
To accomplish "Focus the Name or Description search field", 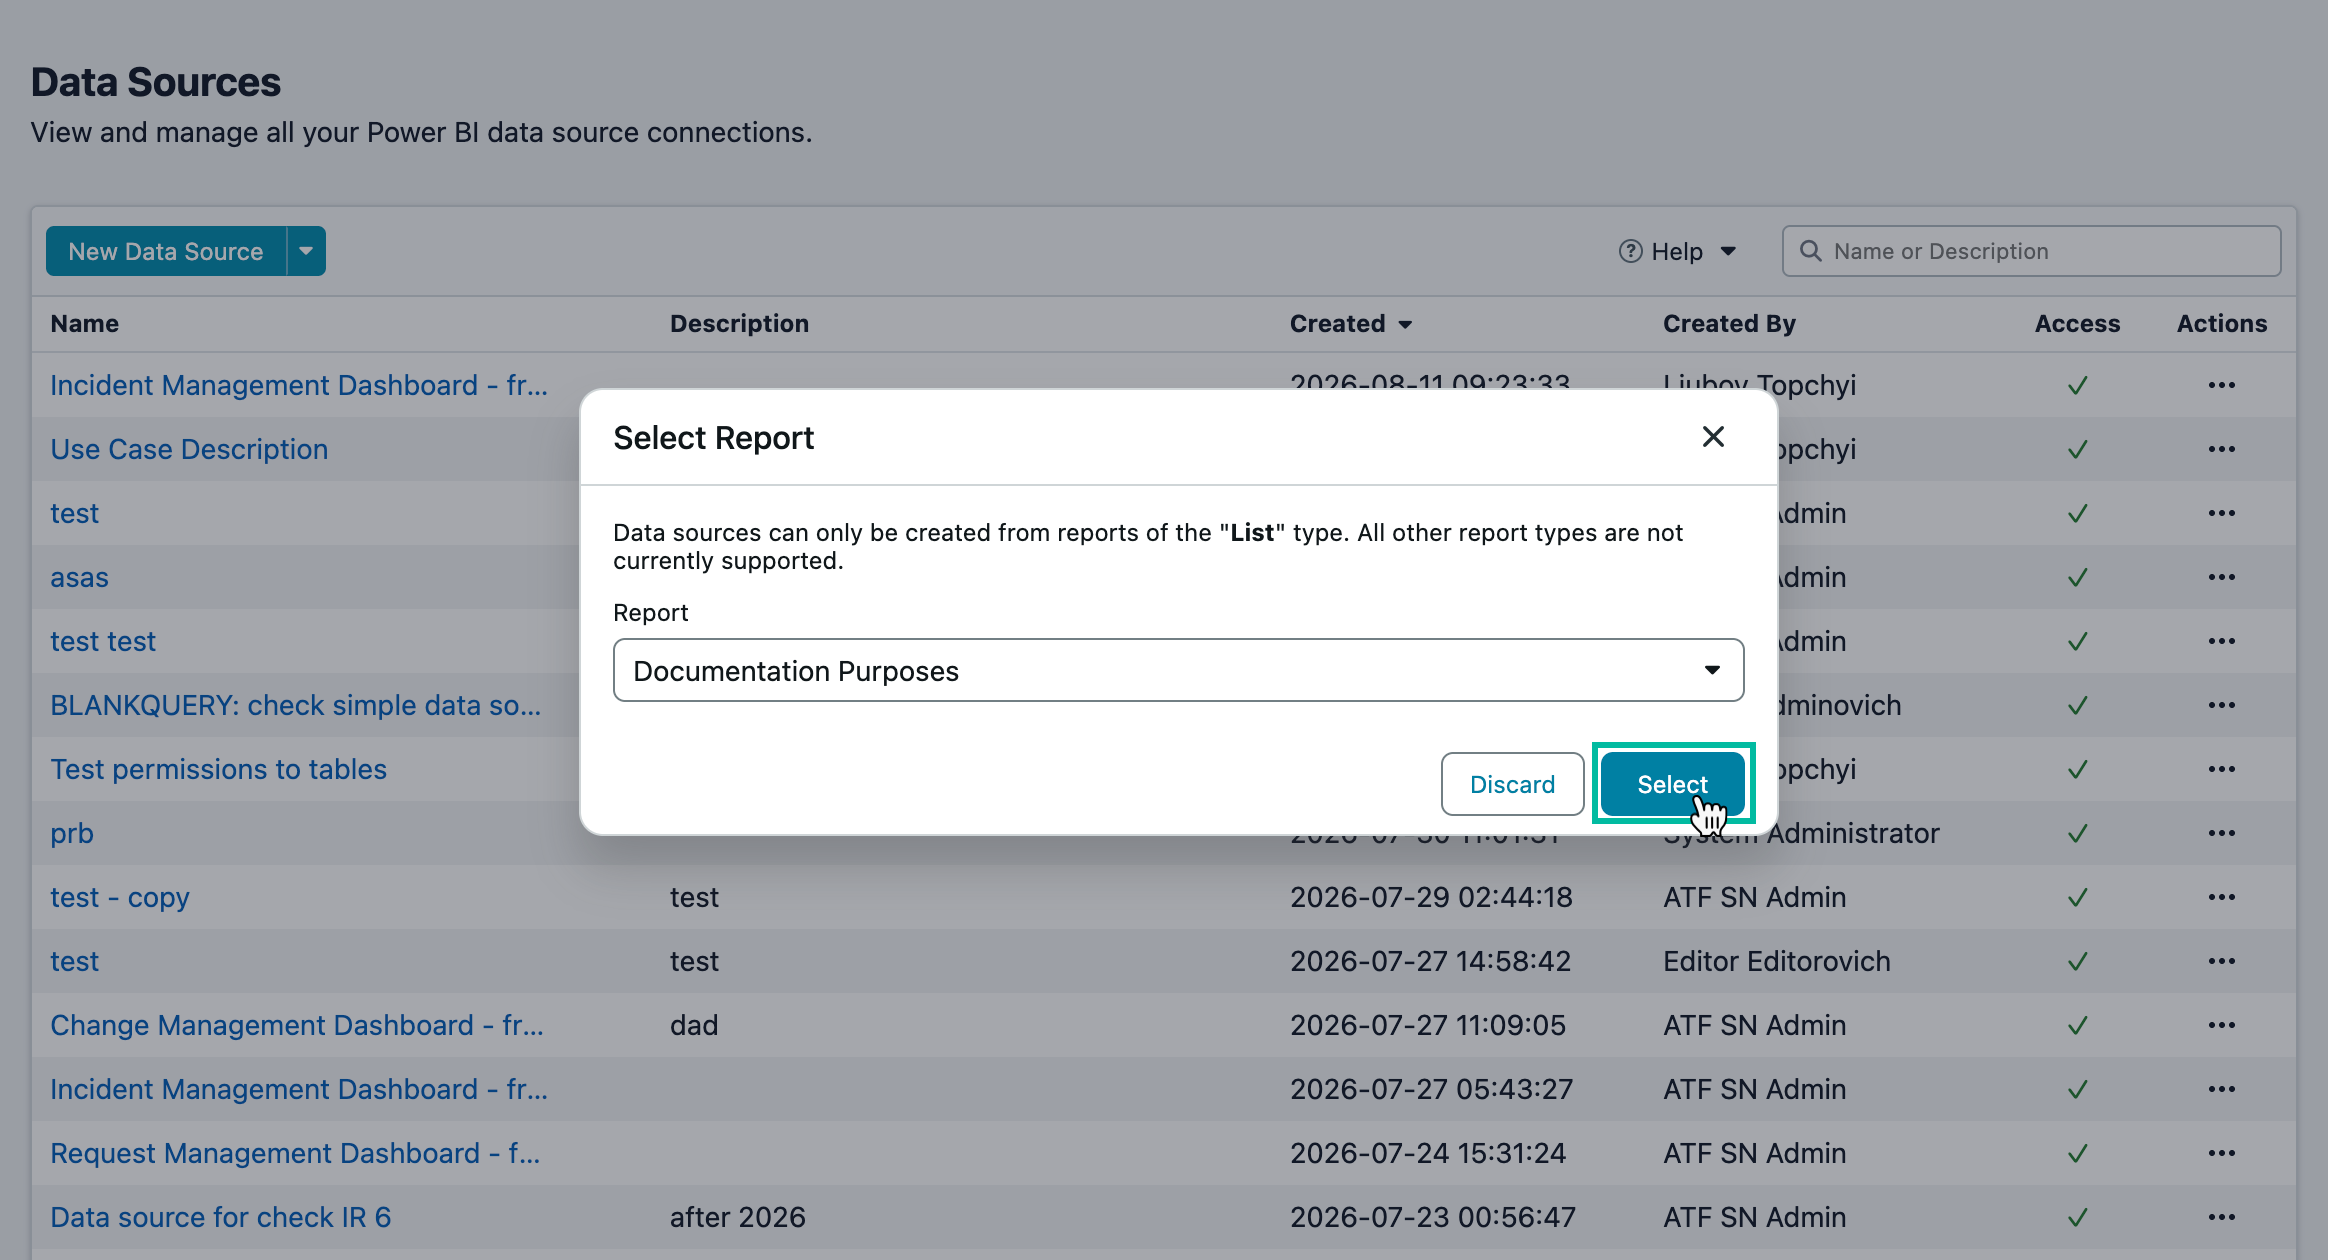I will click(2031, 251).
